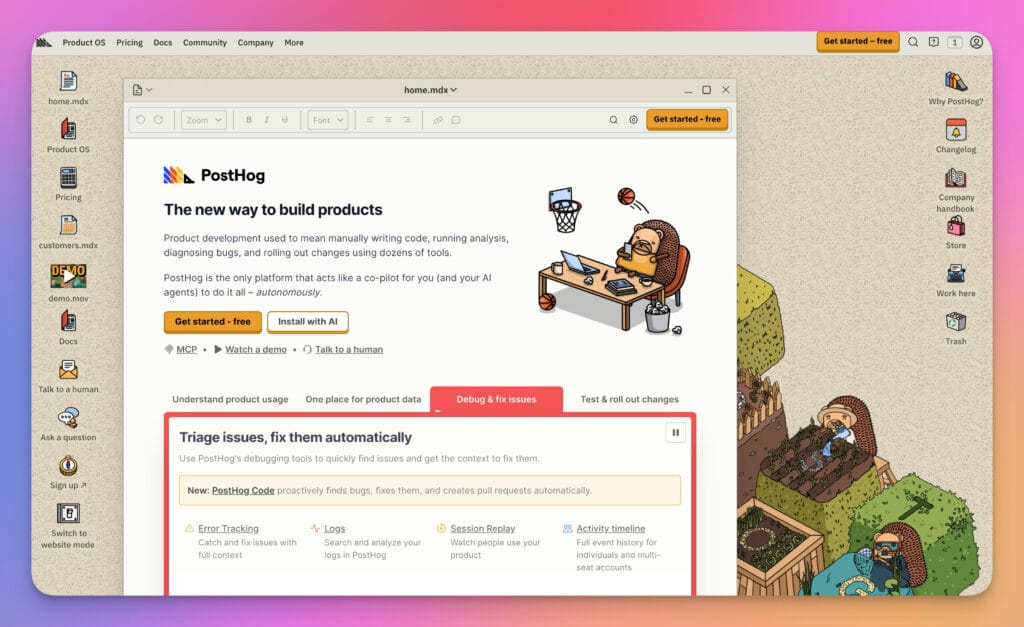The width and height of the screenshot is (1024, 627).
Task: Open the help icon in top bar
Action: tap(934, 42)
